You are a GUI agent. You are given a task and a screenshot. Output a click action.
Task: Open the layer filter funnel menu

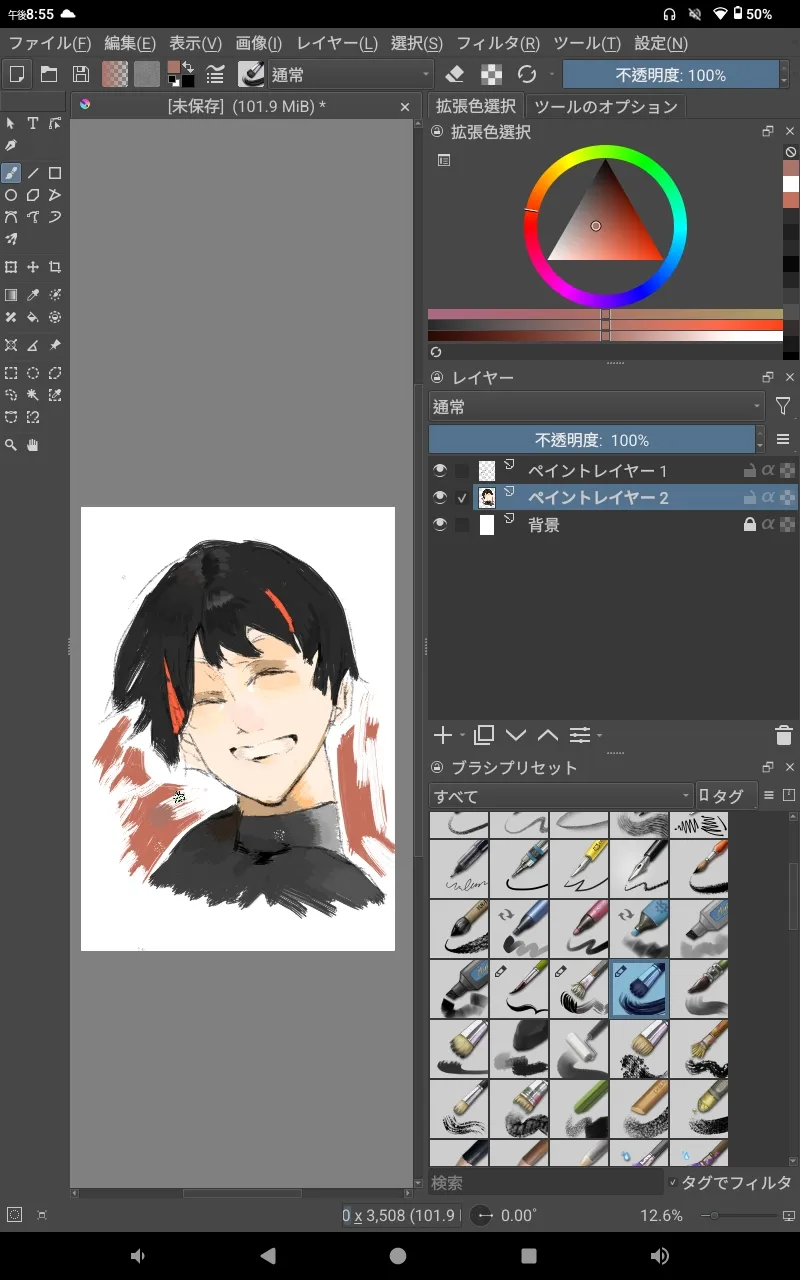tap(783, 406)
